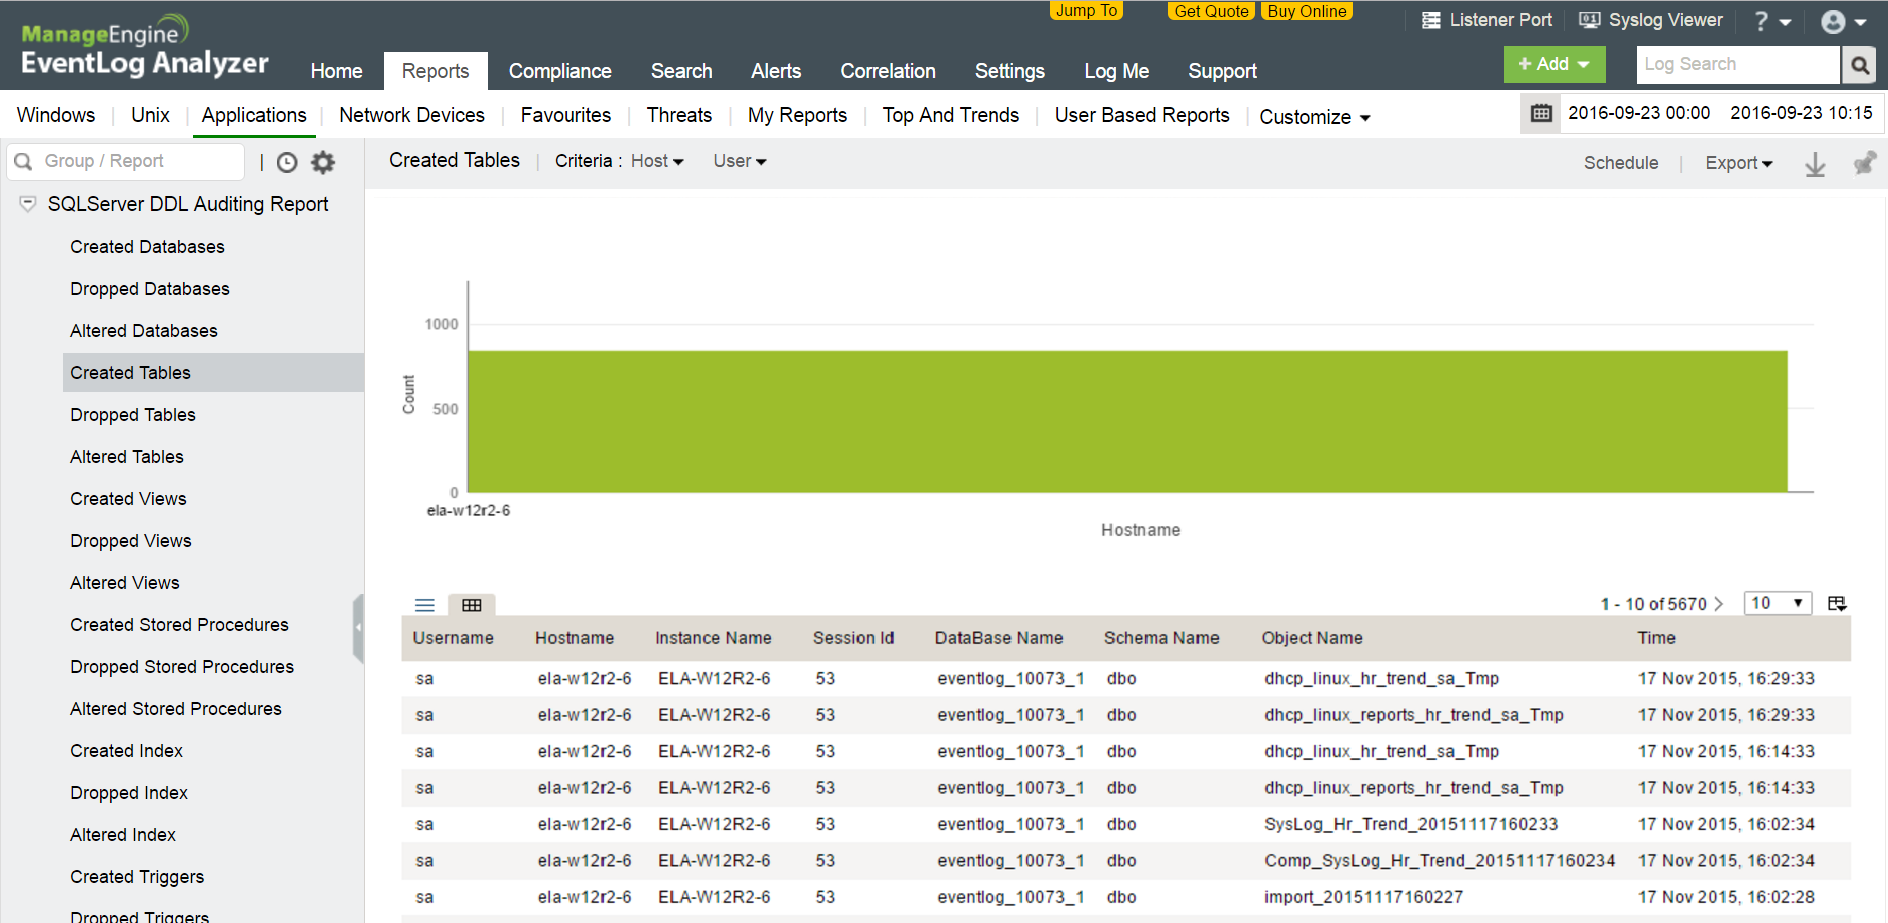
Task: Switch to list view of results
Action: 425,605
